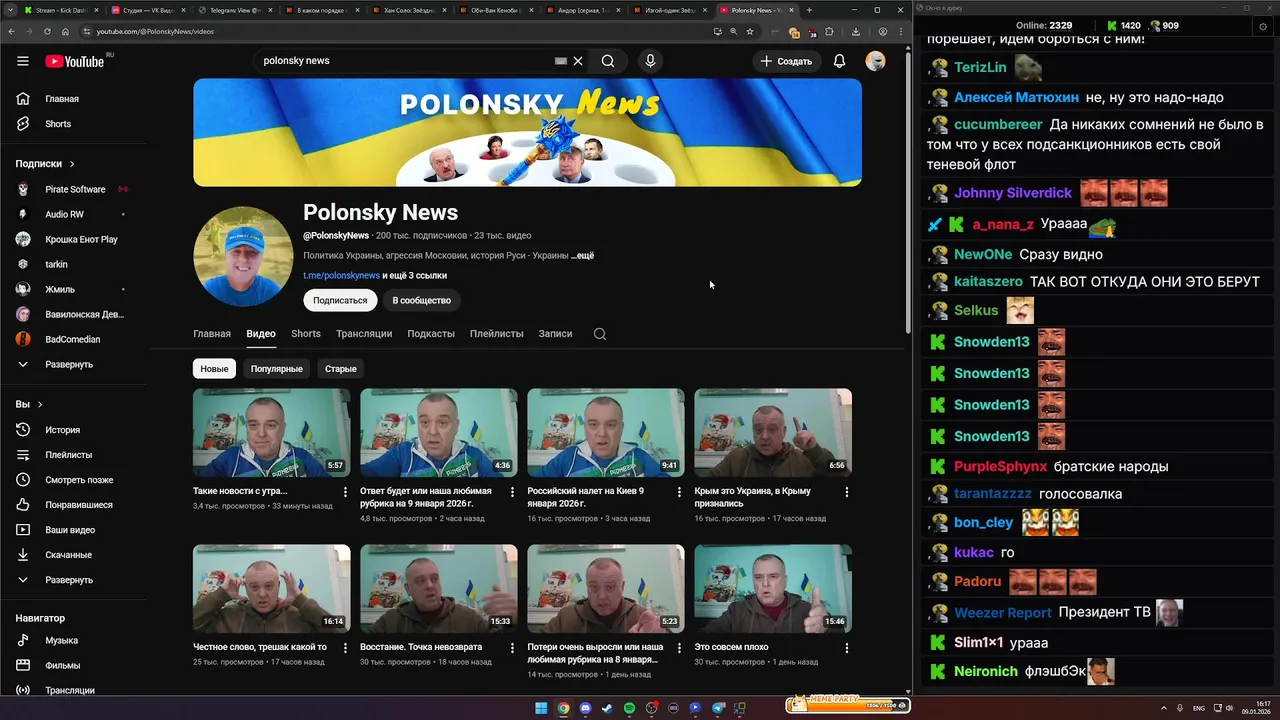Open the YouTube hamburger guide menu
Screen dimensions: 1280x720
tap(23, 61)
